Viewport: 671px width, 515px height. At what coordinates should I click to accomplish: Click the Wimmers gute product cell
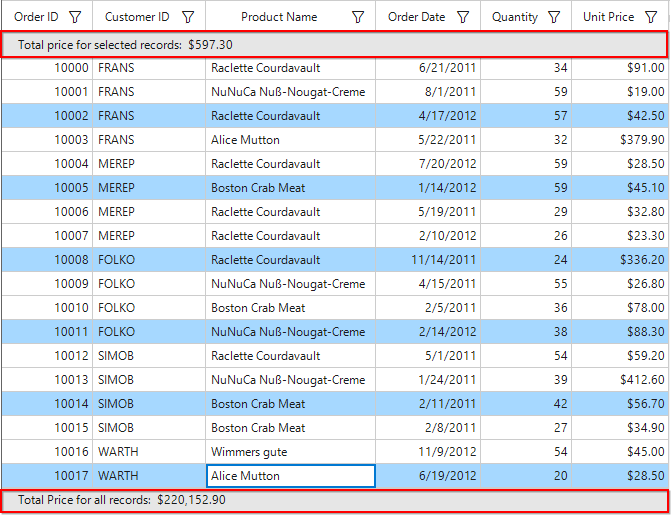click(291, 452)
